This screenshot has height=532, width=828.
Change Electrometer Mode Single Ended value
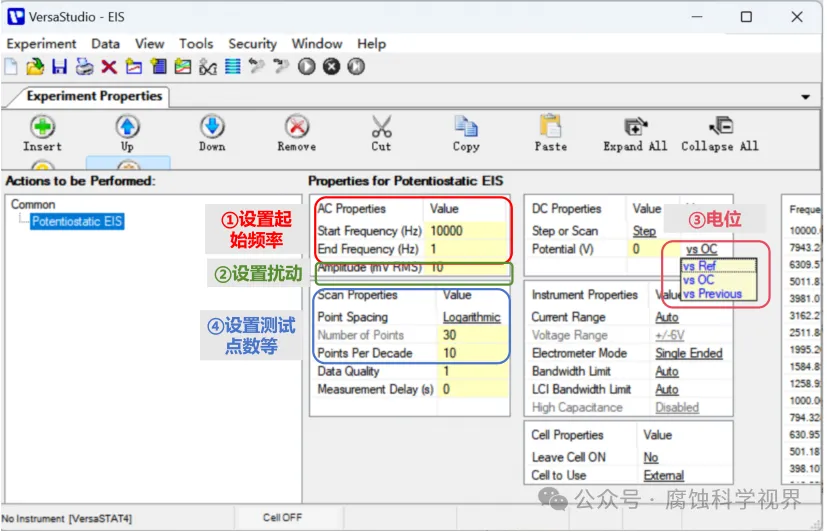click(689, 353)
